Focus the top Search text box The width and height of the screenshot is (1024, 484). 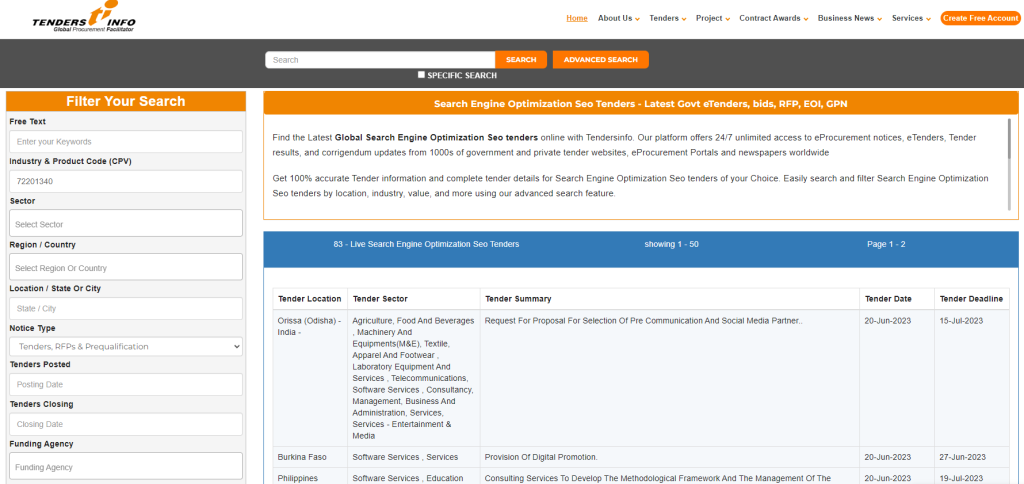tap(380, 60)
